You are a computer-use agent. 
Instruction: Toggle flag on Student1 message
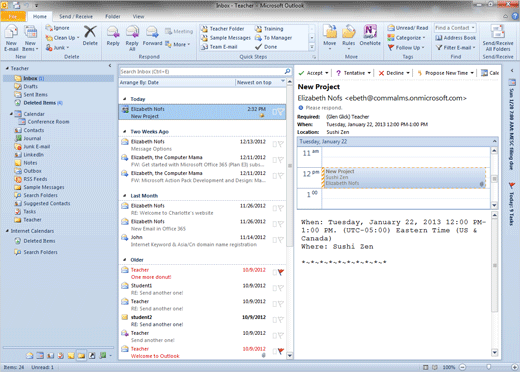(x=281, y=288)
